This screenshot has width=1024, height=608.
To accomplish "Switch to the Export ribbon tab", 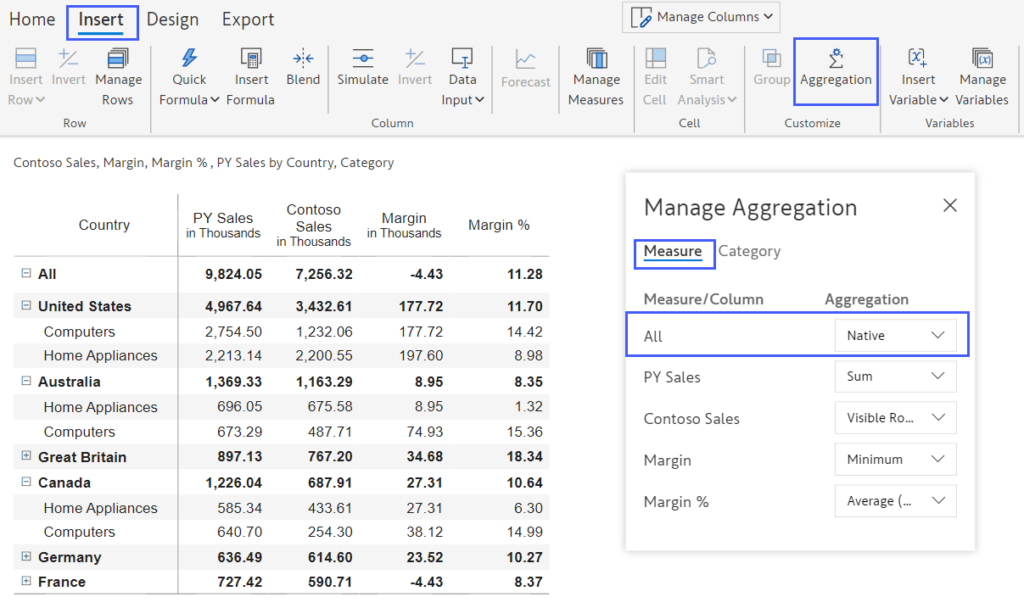I will click(x=247, y=19).
